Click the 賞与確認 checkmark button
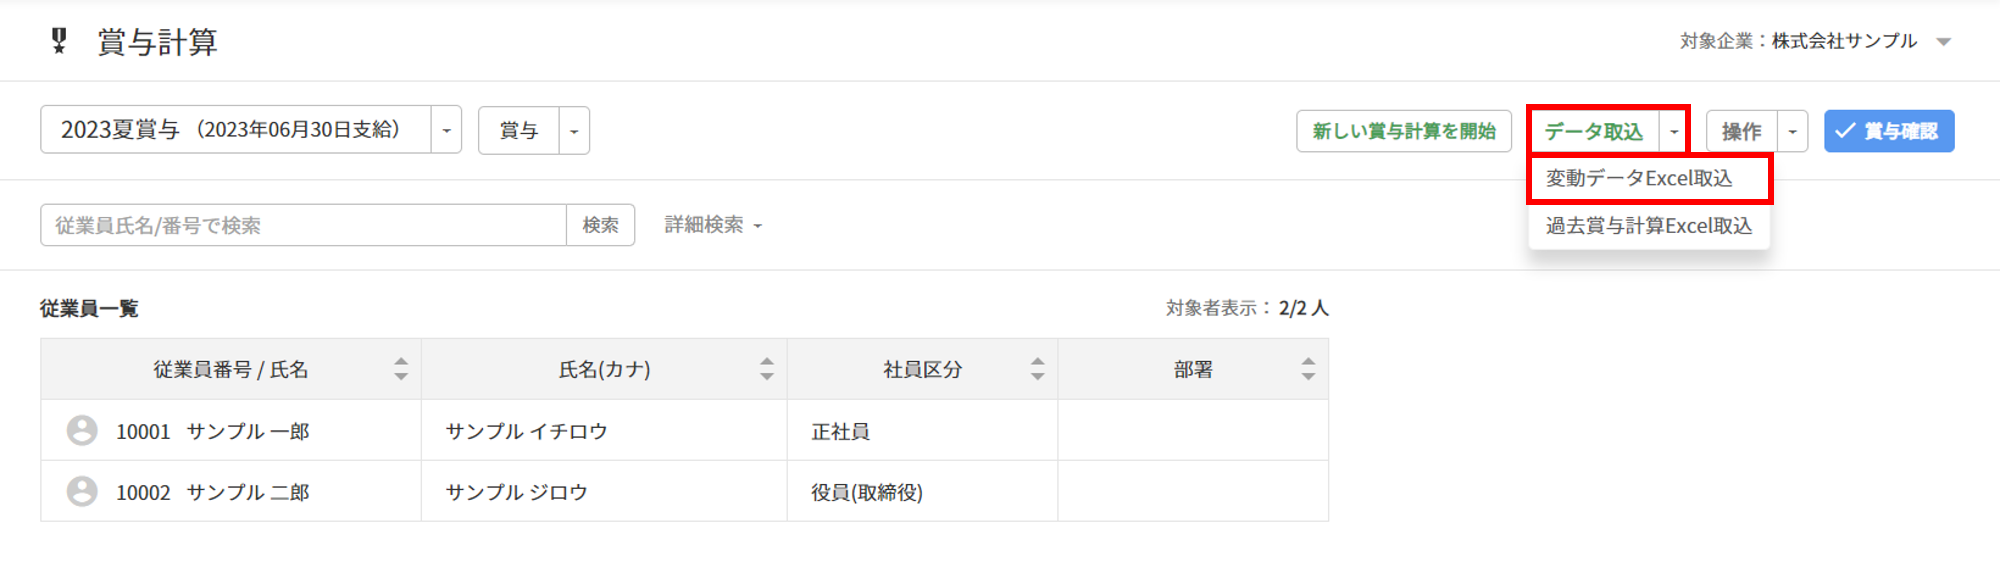Viewport: 2000px width, 573px height. (1889, 131)
